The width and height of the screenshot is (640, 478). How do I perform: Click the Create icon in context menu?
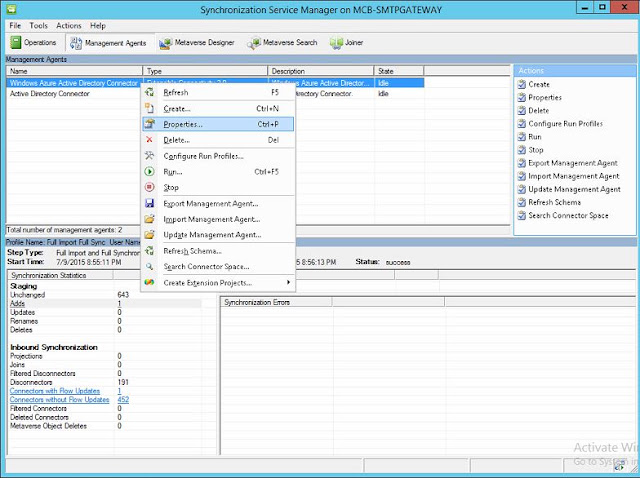pyautogui.click(x=149, y=108)
